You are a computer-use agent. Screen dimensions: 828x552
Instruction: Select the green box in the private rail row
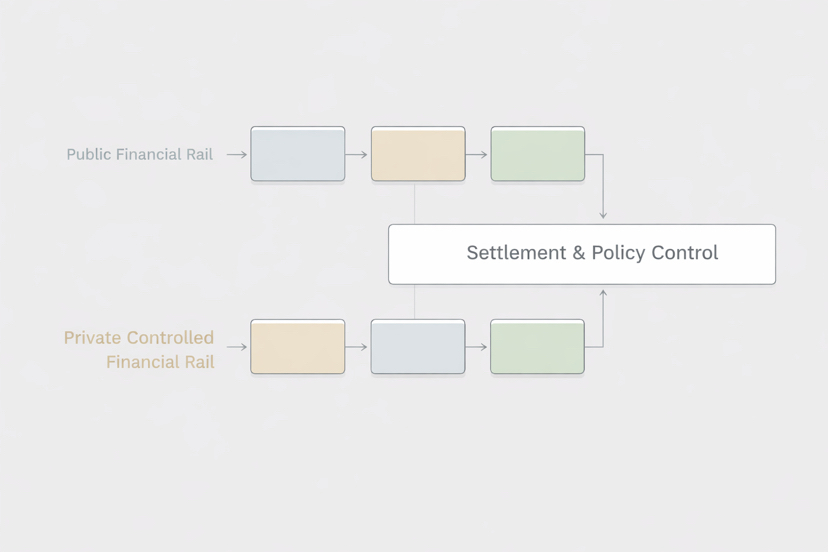(537, 347)
